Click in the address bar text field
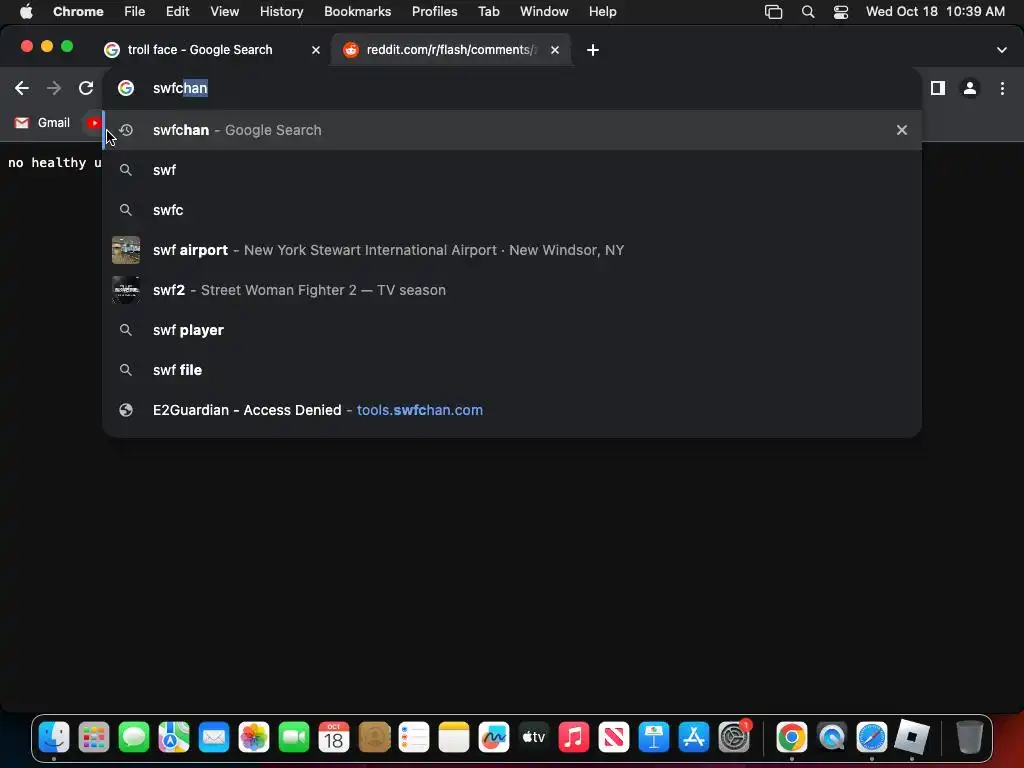This screenshot has height=768, width=1024. tap(512, 88)
